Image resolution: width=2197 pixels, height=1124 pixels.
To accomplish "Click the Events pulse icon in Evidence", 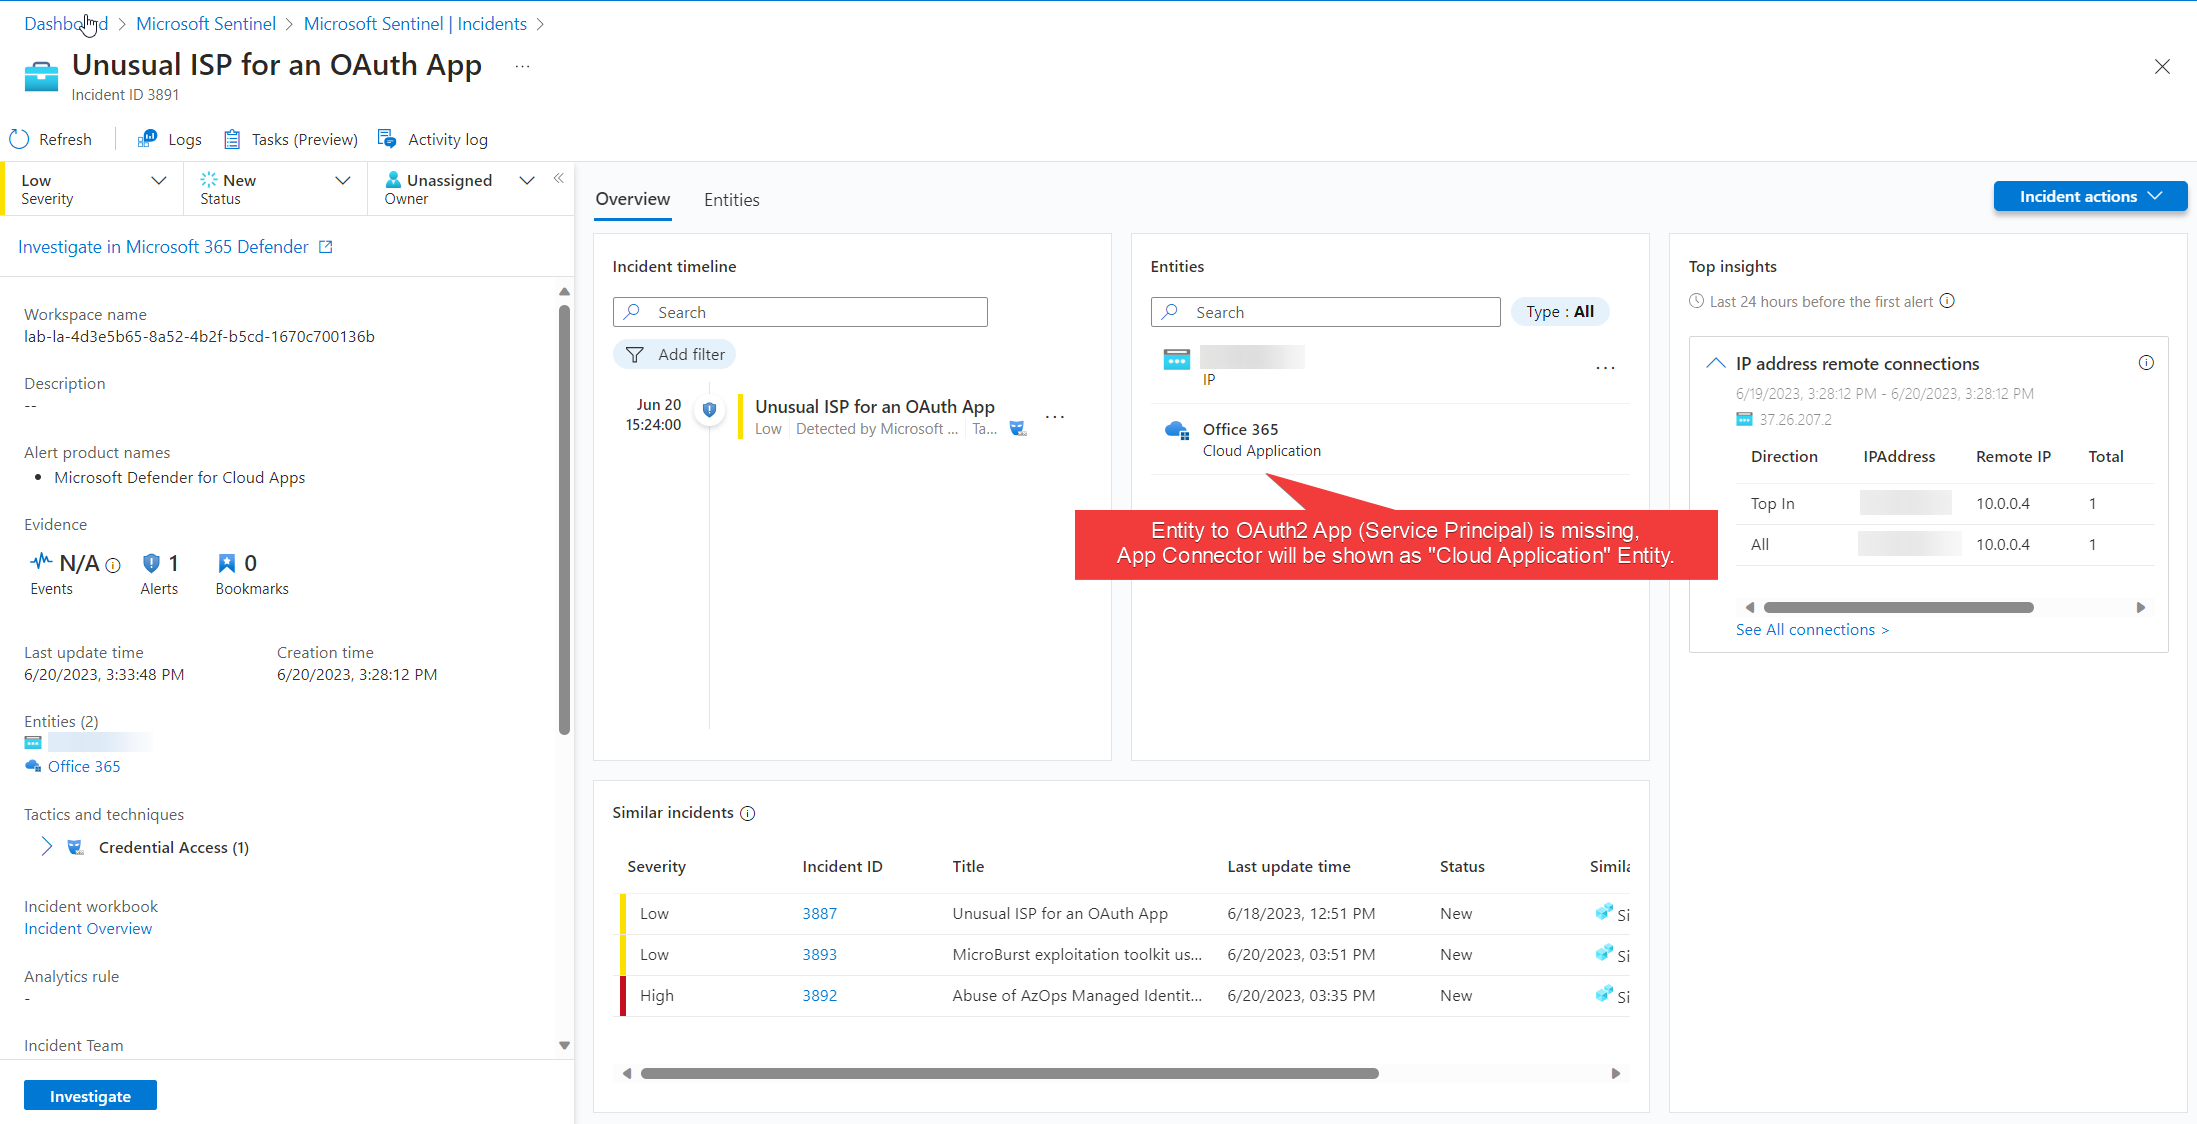I will (41, 561).
